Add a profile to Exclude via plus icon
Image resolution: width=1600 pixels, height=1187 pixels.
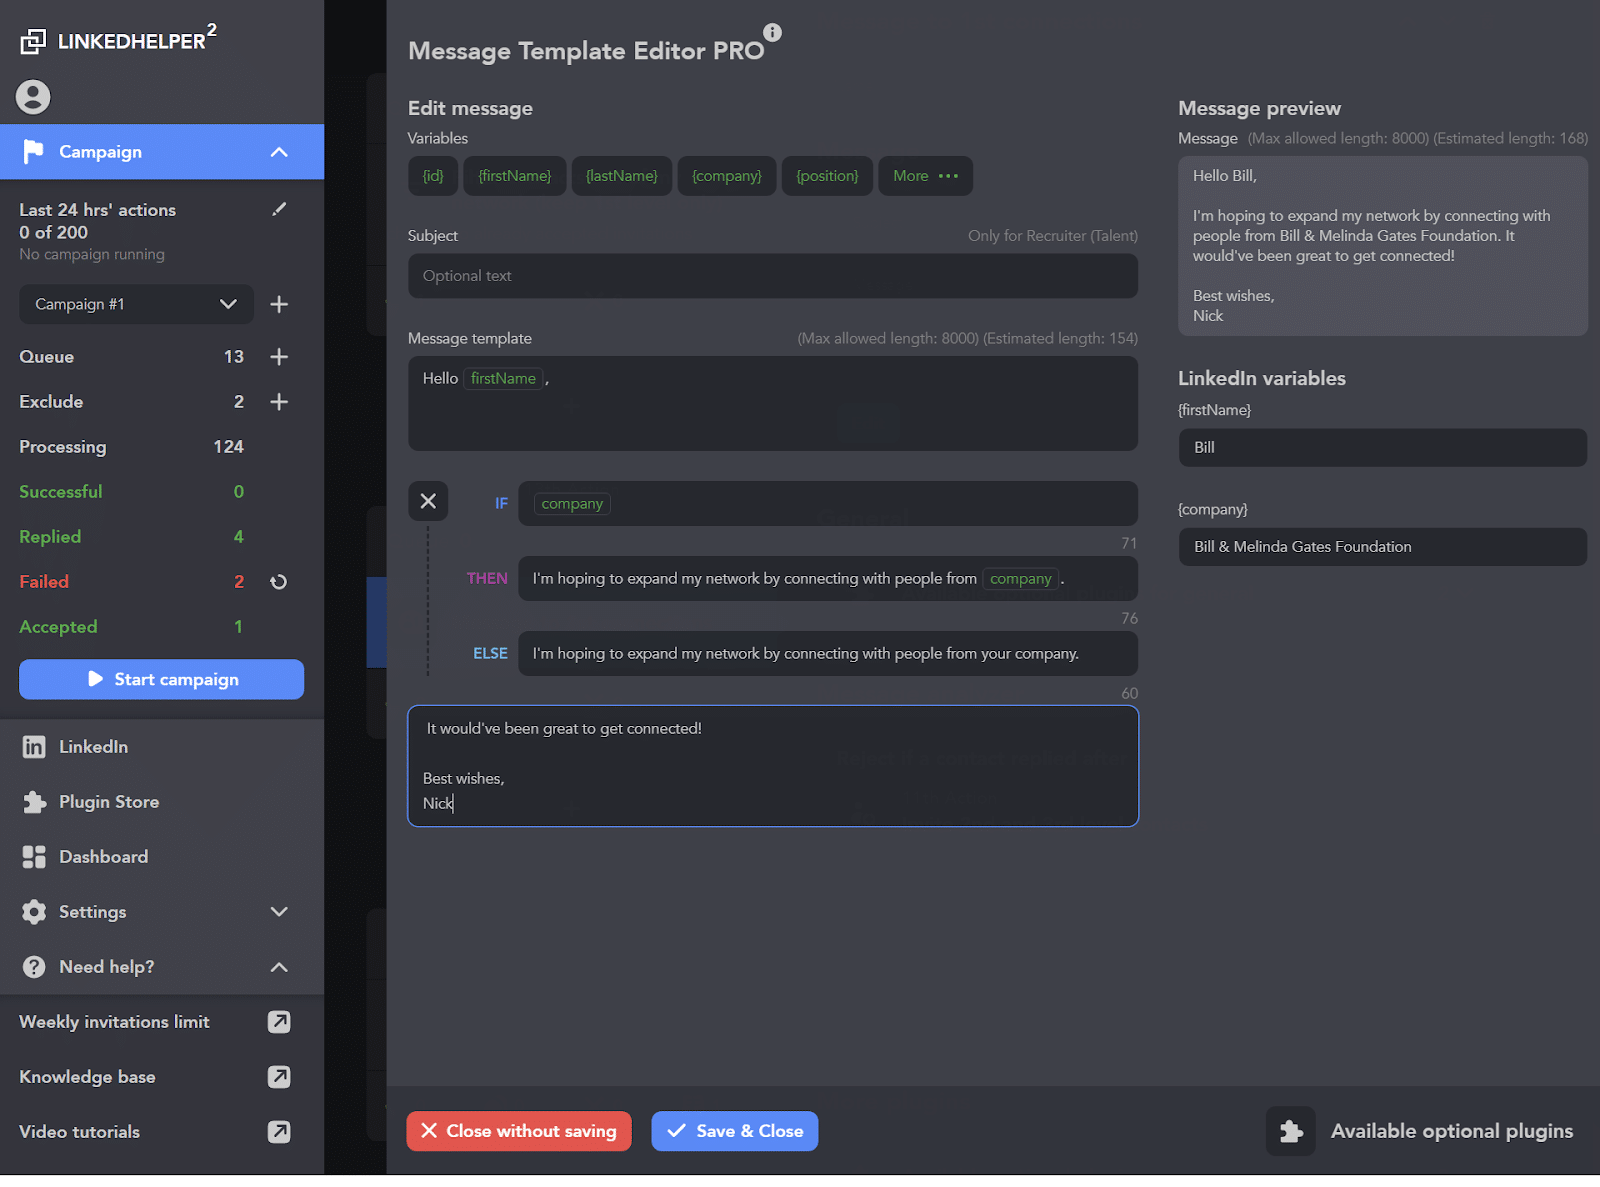[x=279, y=401]
